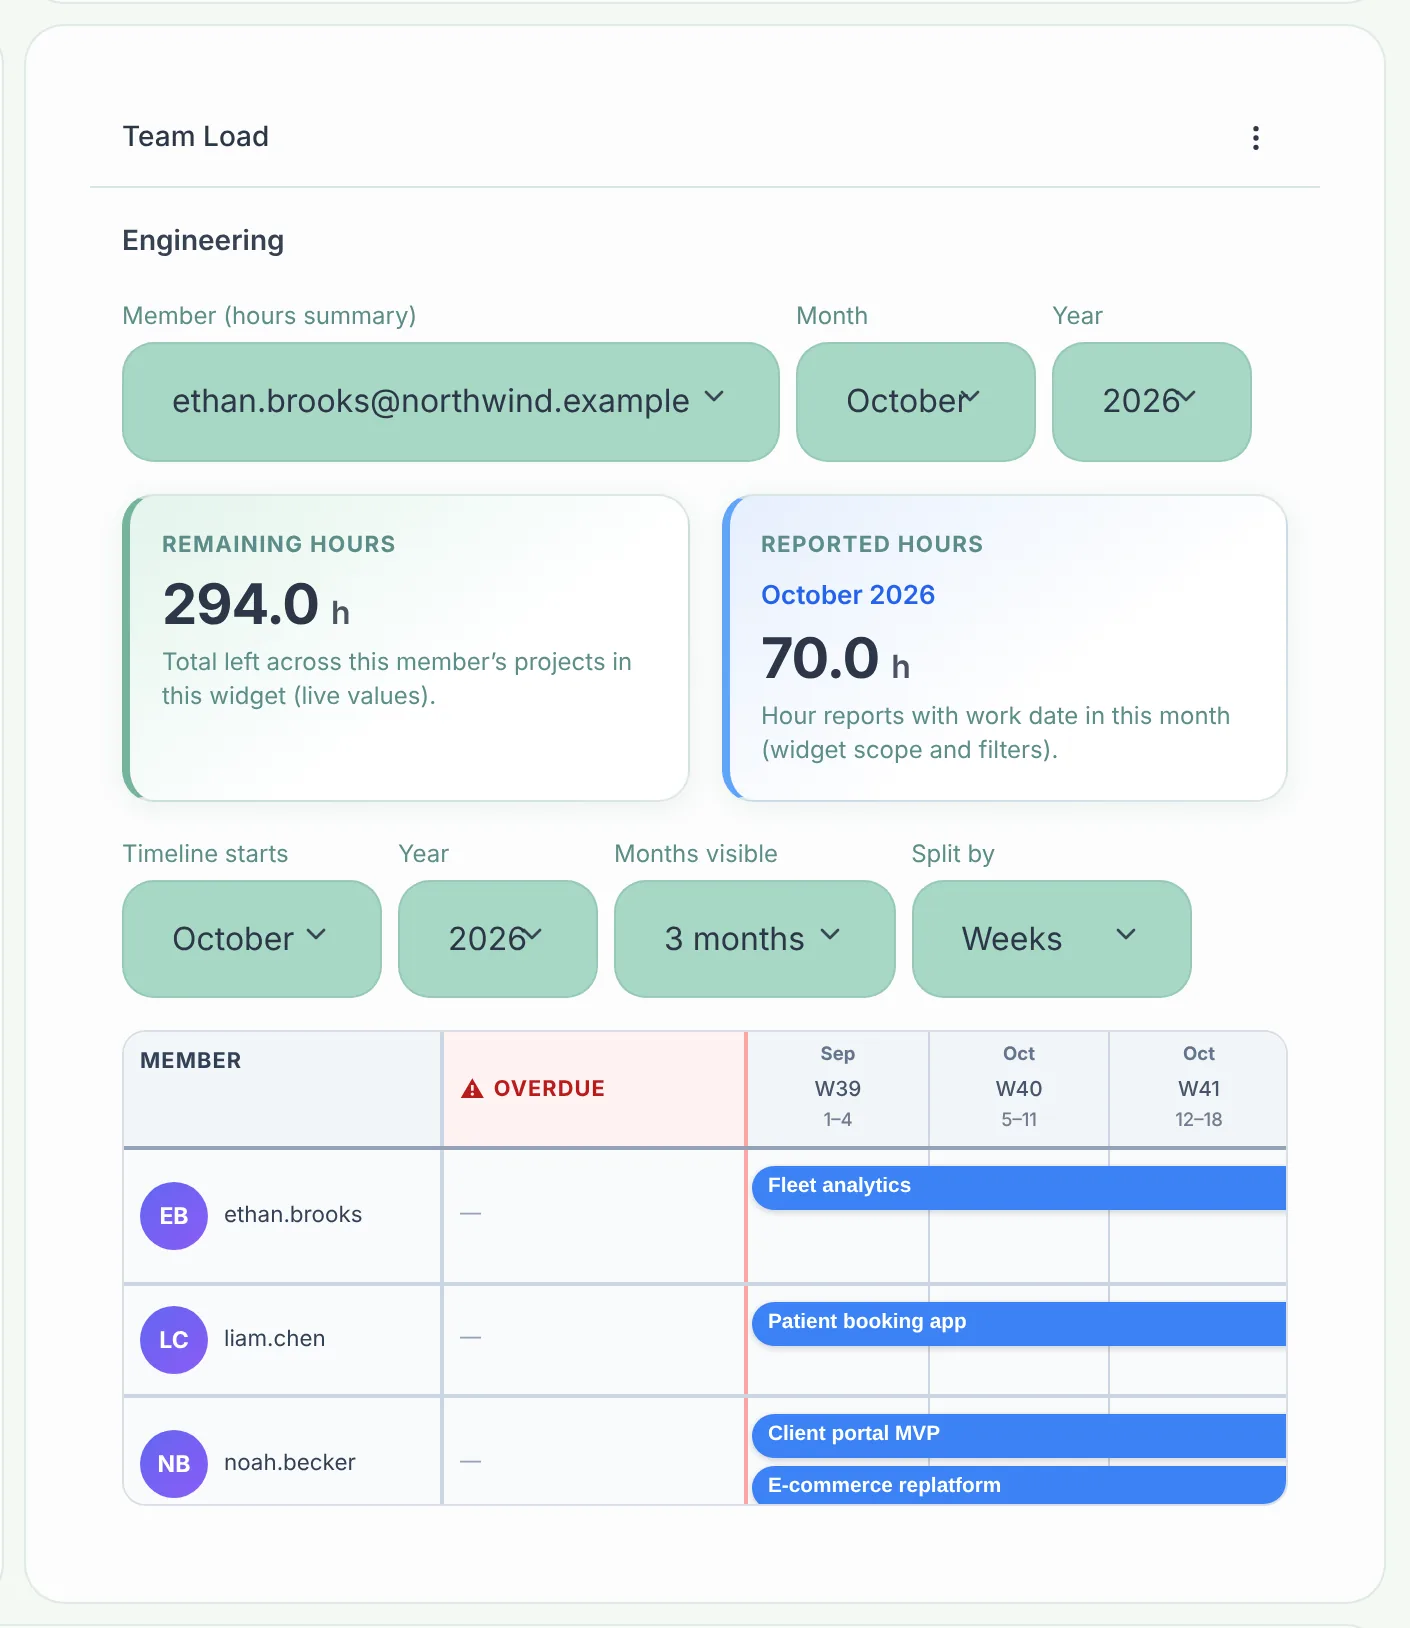Open the summary Year dropdown showing 2026
The height and width of the screenshot is (1628, 1410).
[x=1151, y=402]
